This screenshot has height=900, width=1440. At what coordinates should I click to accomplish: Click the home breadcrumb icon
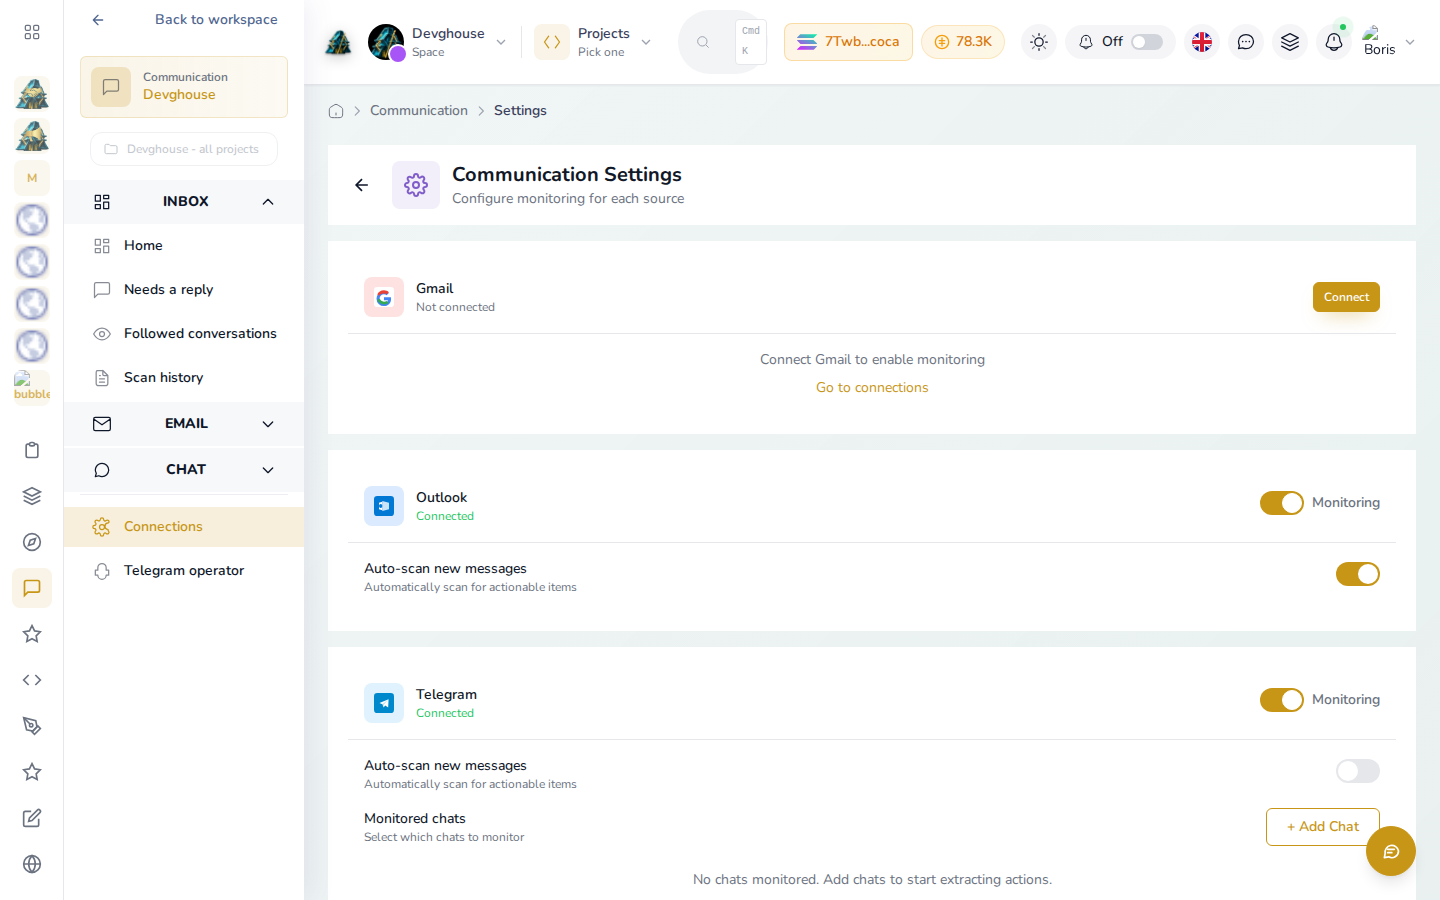(336, 111)
